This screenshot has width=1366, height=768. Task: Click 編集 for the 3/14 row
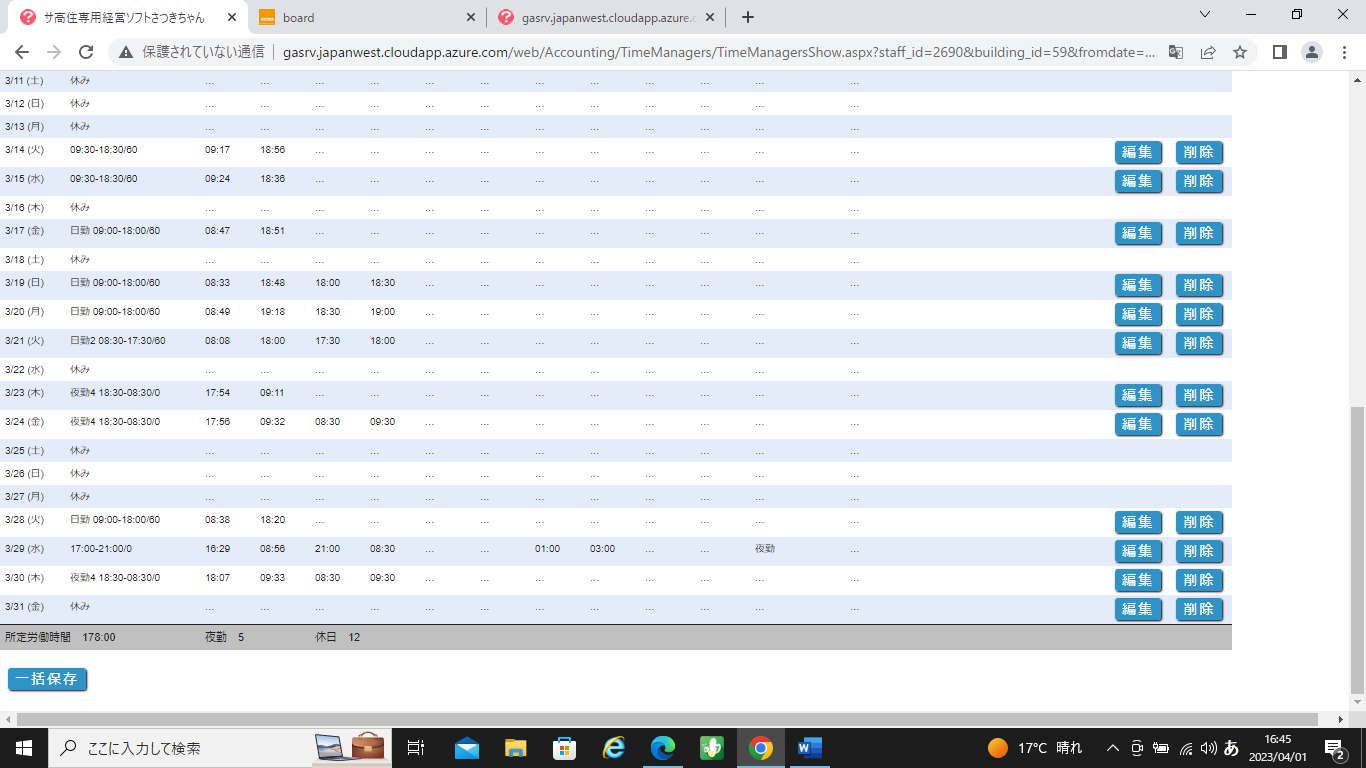(1138, 152)
